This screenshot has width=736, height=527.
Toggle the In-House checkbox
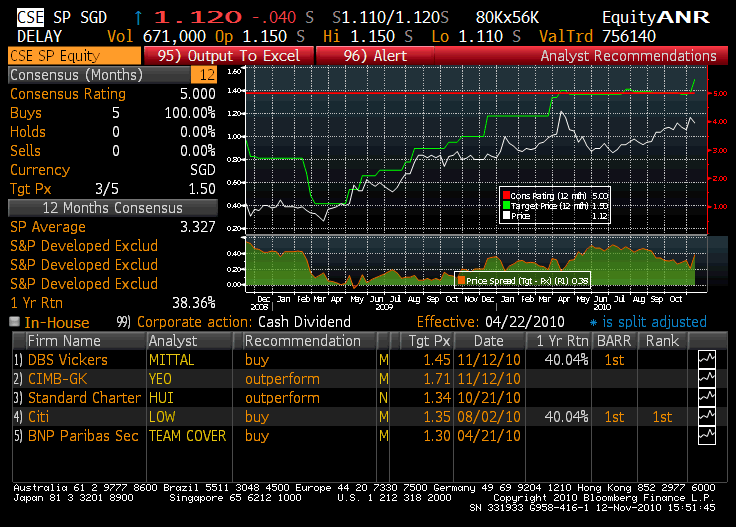(15, 321)
